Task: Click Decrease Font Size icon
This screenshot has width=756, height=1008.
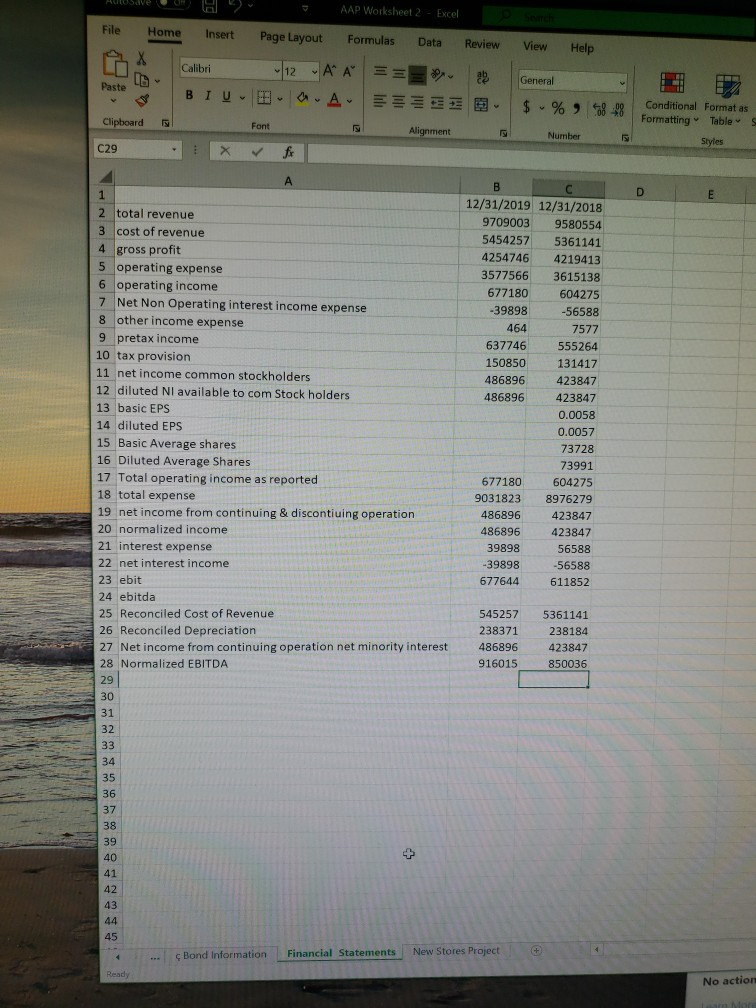Action: [x=349, y=72]
